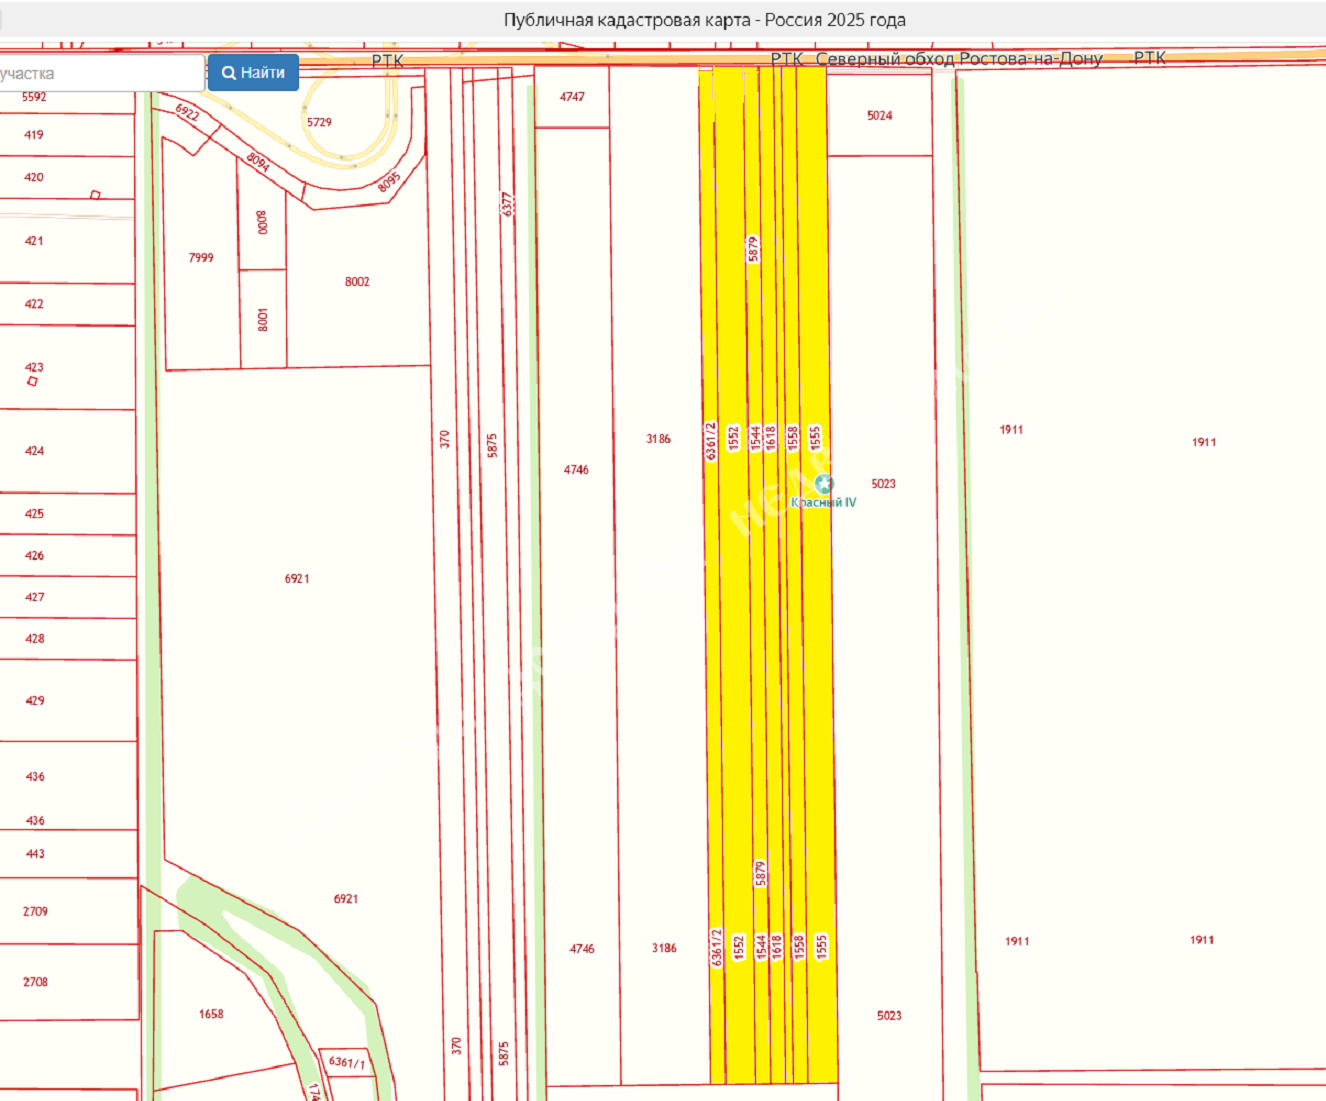Select parcel 443 in the left column

[x=35, y=854]
